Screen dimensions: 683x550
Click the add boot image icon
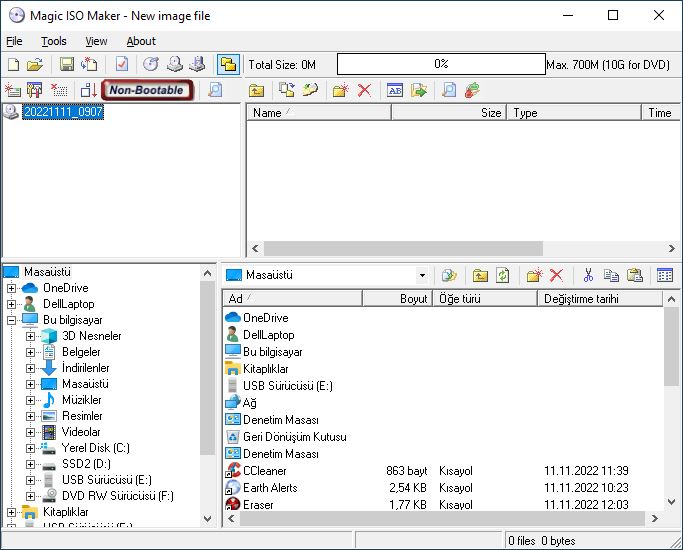[13, 90]
